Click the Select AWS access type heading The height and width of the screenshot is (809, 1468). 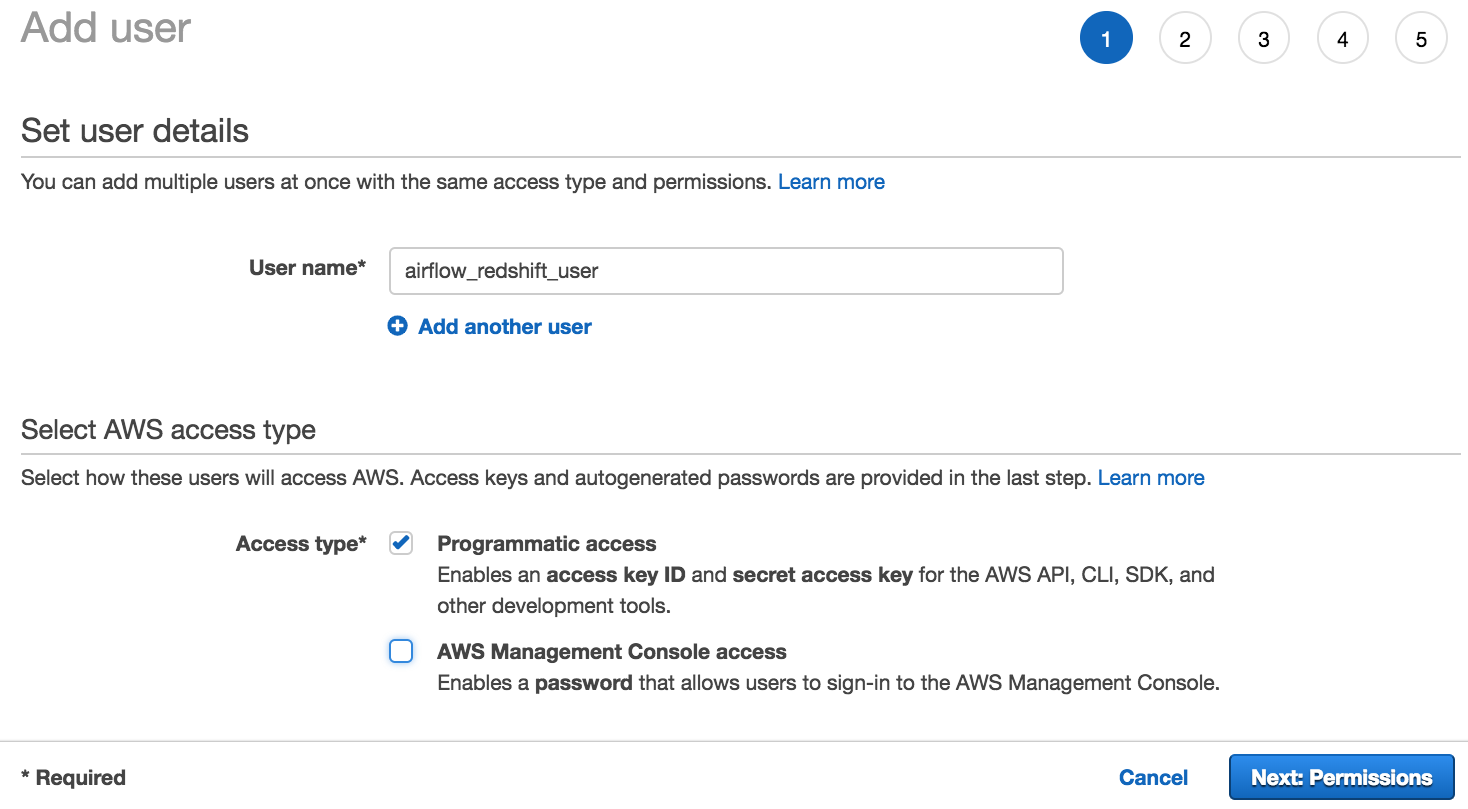click(168, 429)
